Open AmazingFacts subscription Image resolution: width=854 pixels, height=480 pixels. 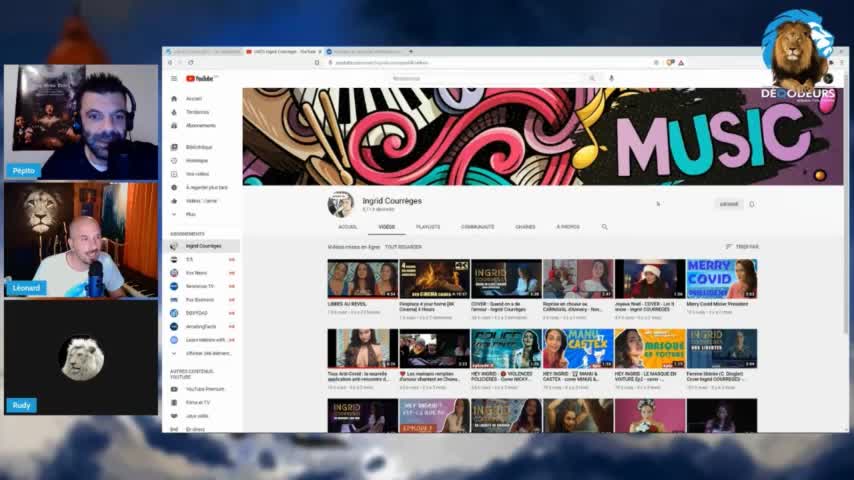tap(201, 326)
